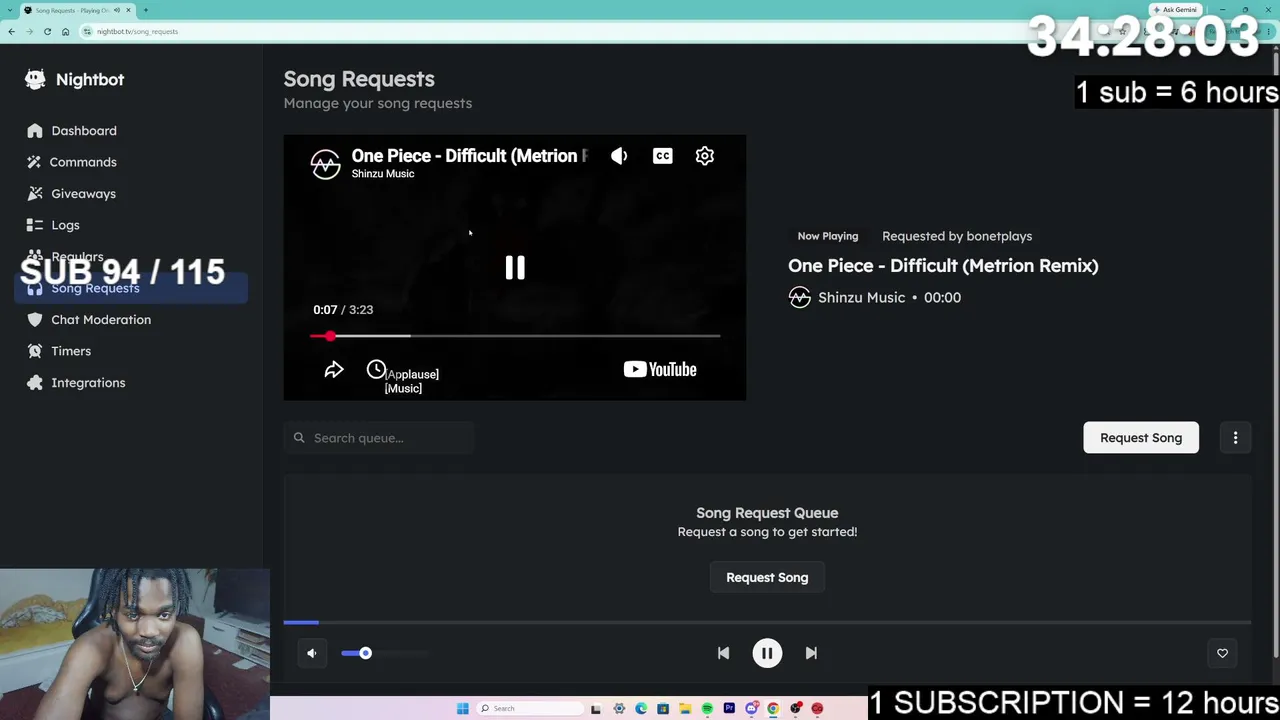This screenshot has width=1280, height=720.
Task: Open Spotify from the taskbar
Action: pyautogui.click(x=707, y=709)
